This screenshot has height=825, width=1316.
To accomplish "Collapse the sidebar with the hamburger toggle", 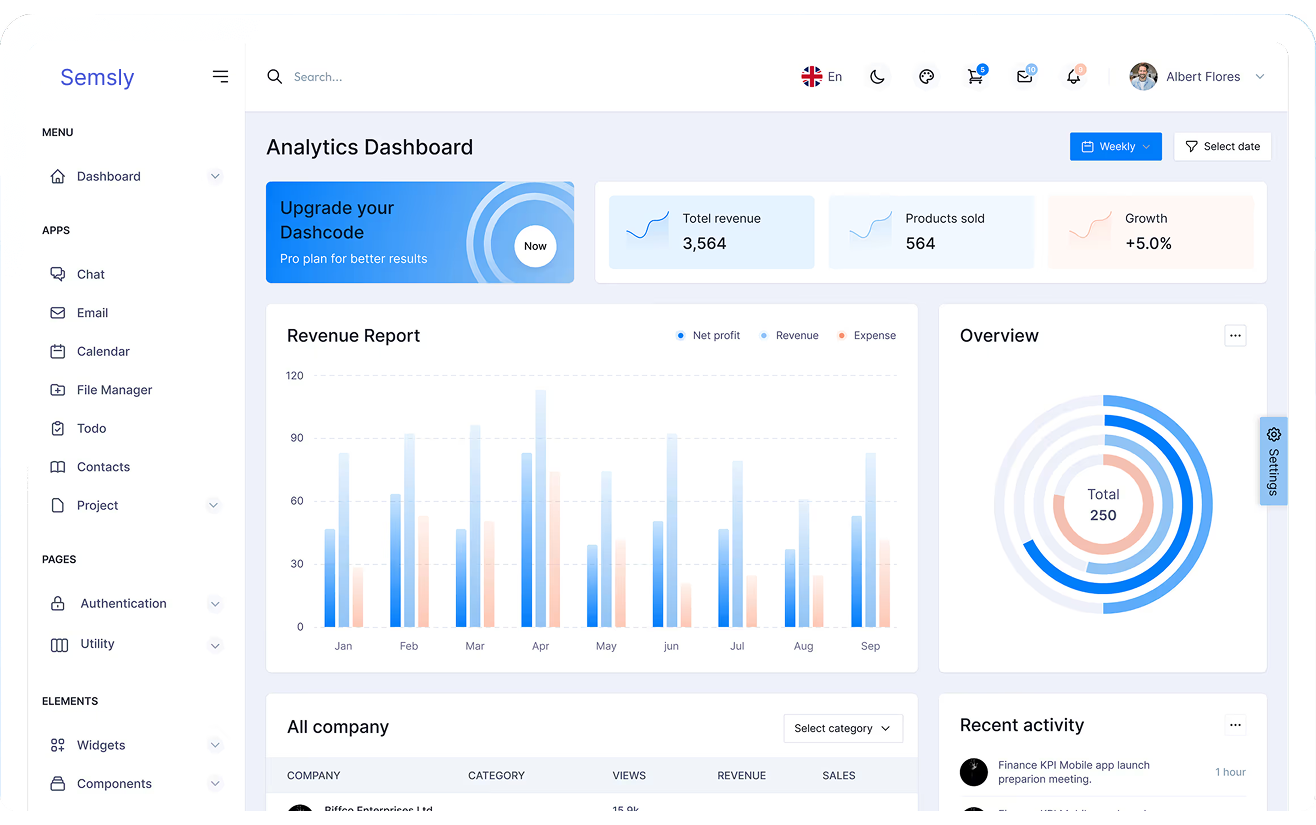I will coord(220,76).
